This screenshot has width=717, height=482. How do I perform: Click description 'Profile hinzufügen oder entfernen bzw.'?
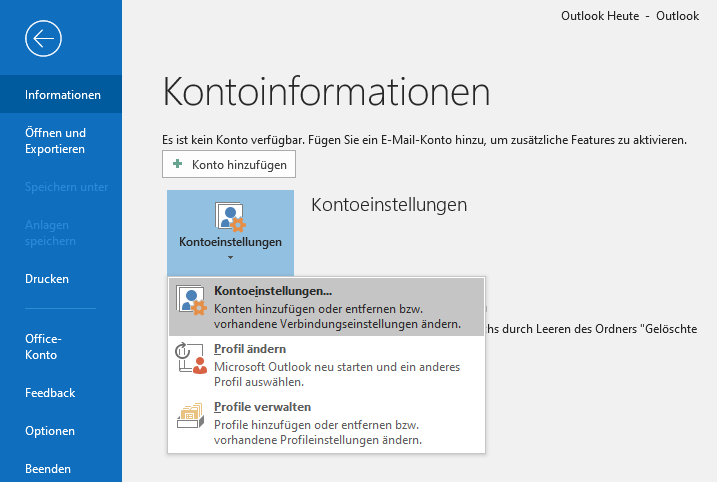(x=316, y=425)
